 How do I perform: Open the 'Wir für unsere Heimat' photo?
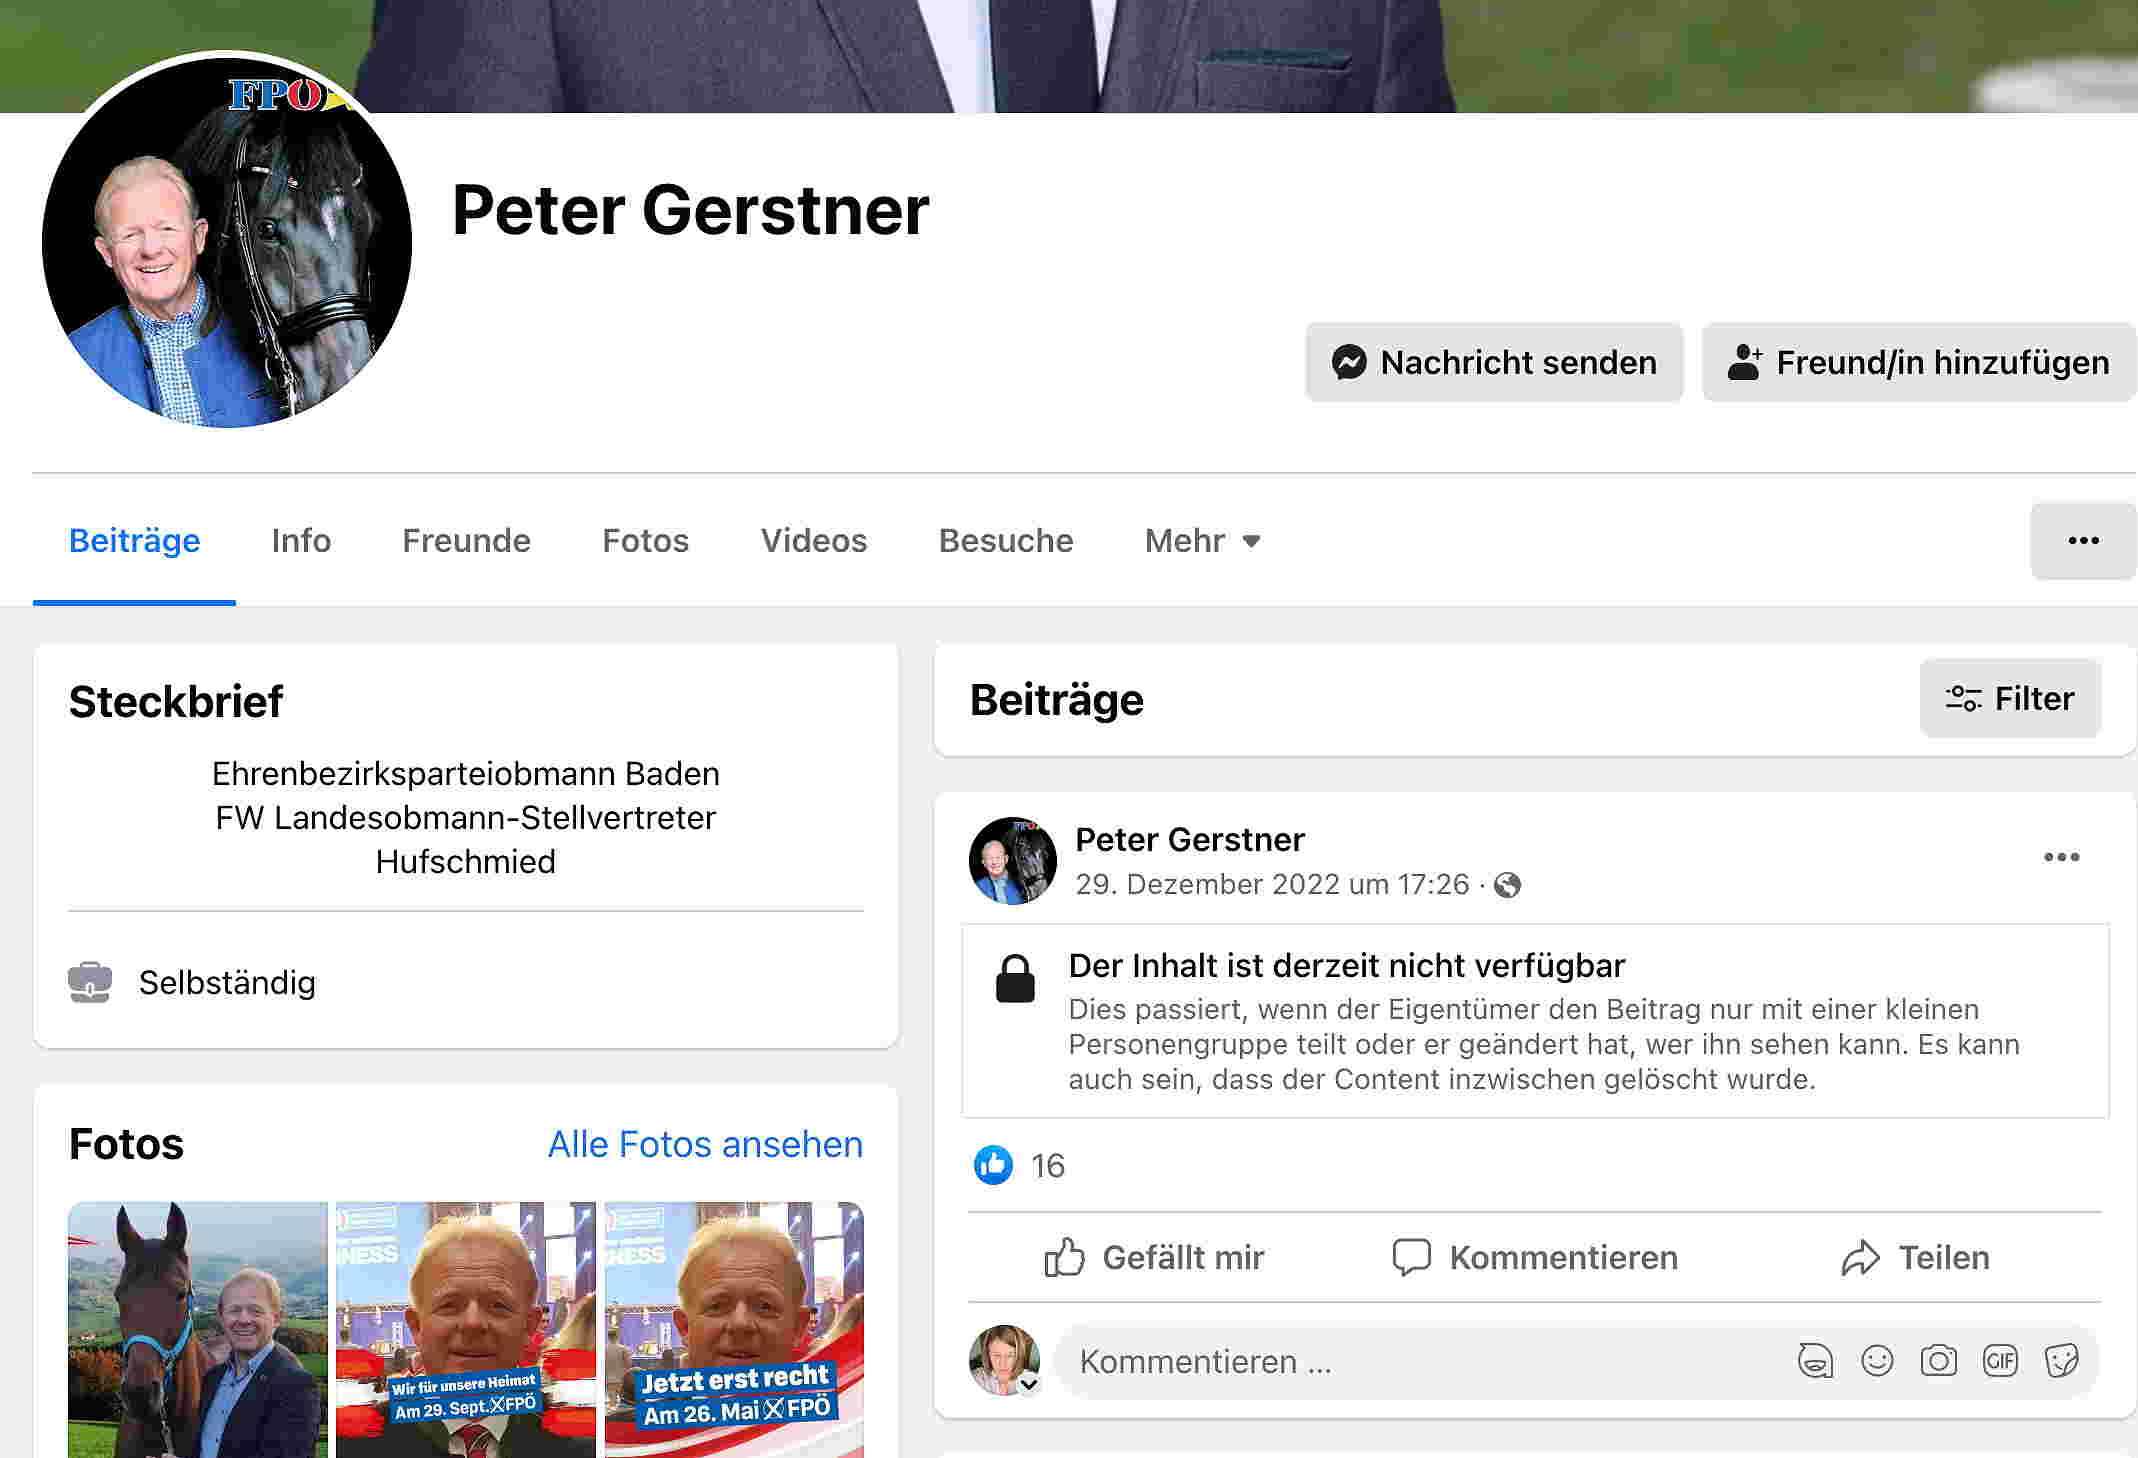click(466, 1329)
